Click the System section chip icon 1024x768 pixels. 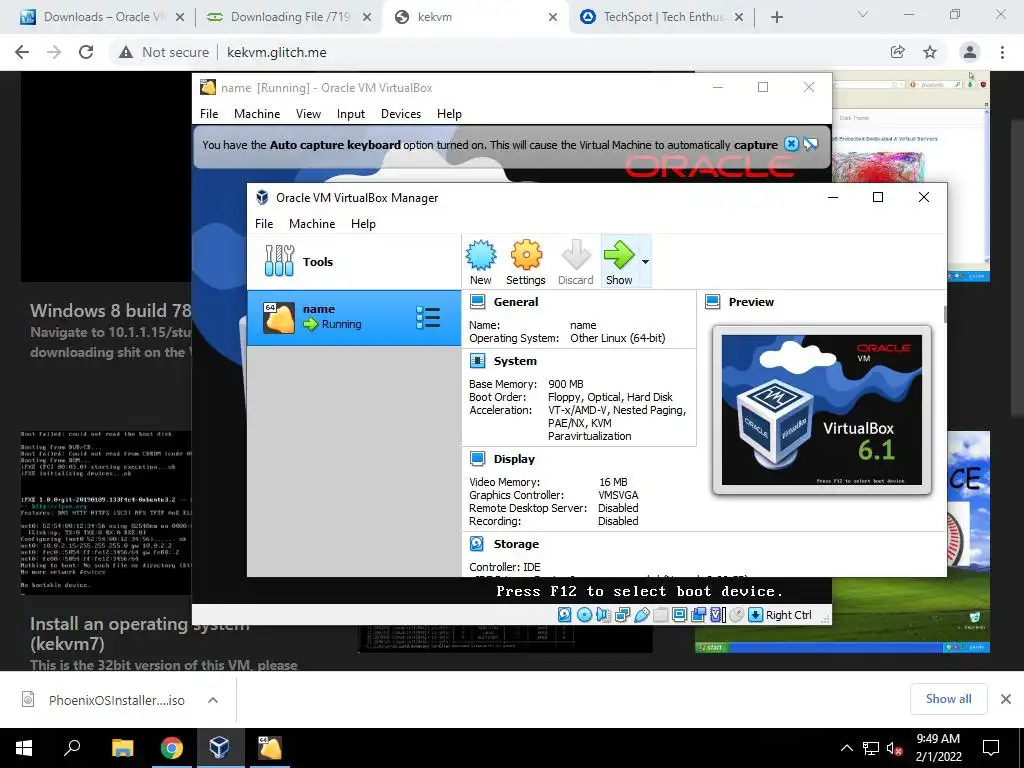[x=477, y=360]
